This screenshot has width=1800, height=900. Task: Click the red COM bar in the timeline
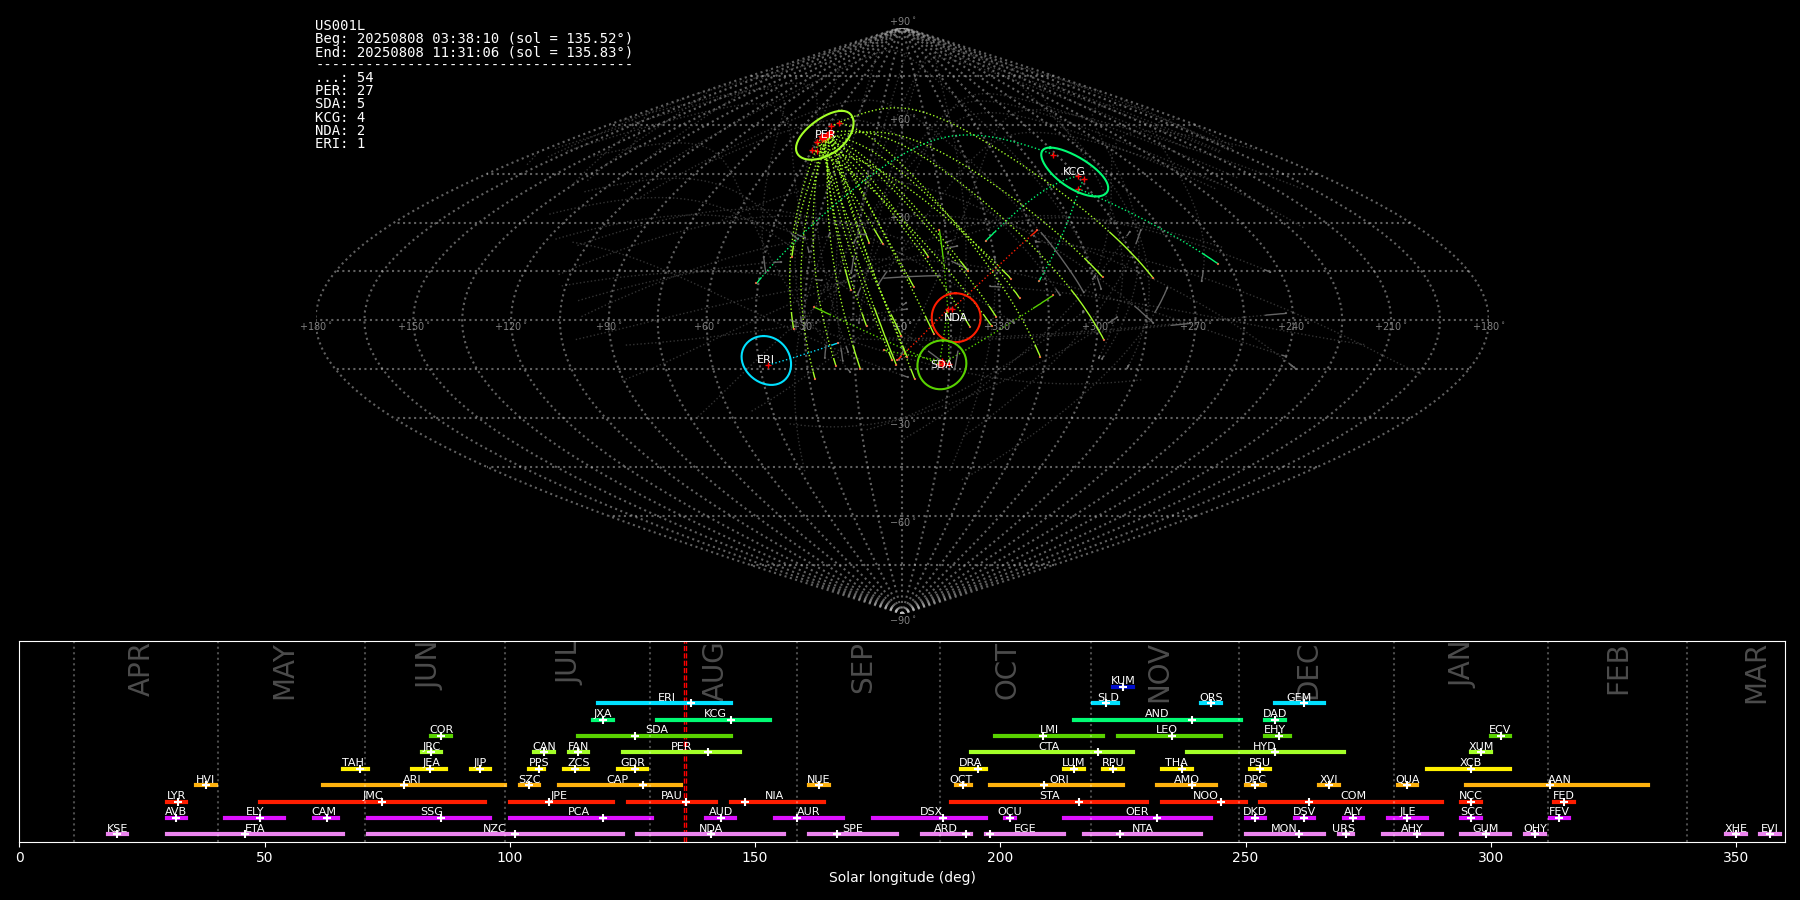click(x=1351, y=801)
